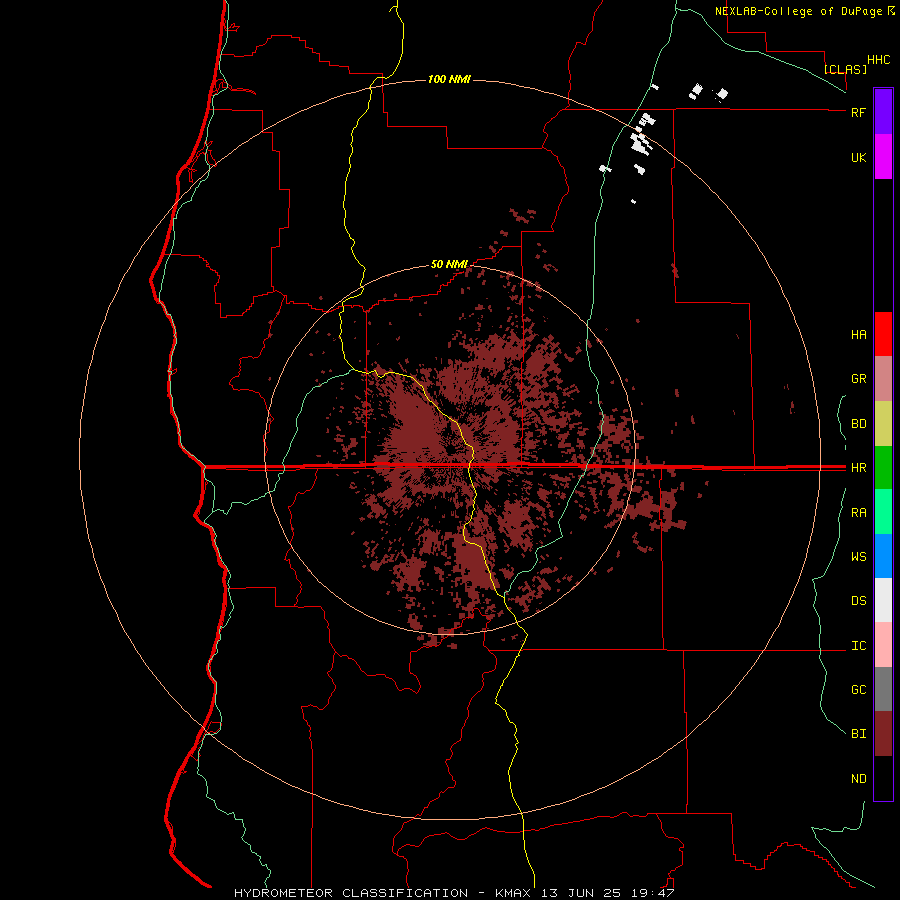Screen dimensions: 900x900
Task: Click the RA light green legend swatch
Action: click(x=883, y=512)
